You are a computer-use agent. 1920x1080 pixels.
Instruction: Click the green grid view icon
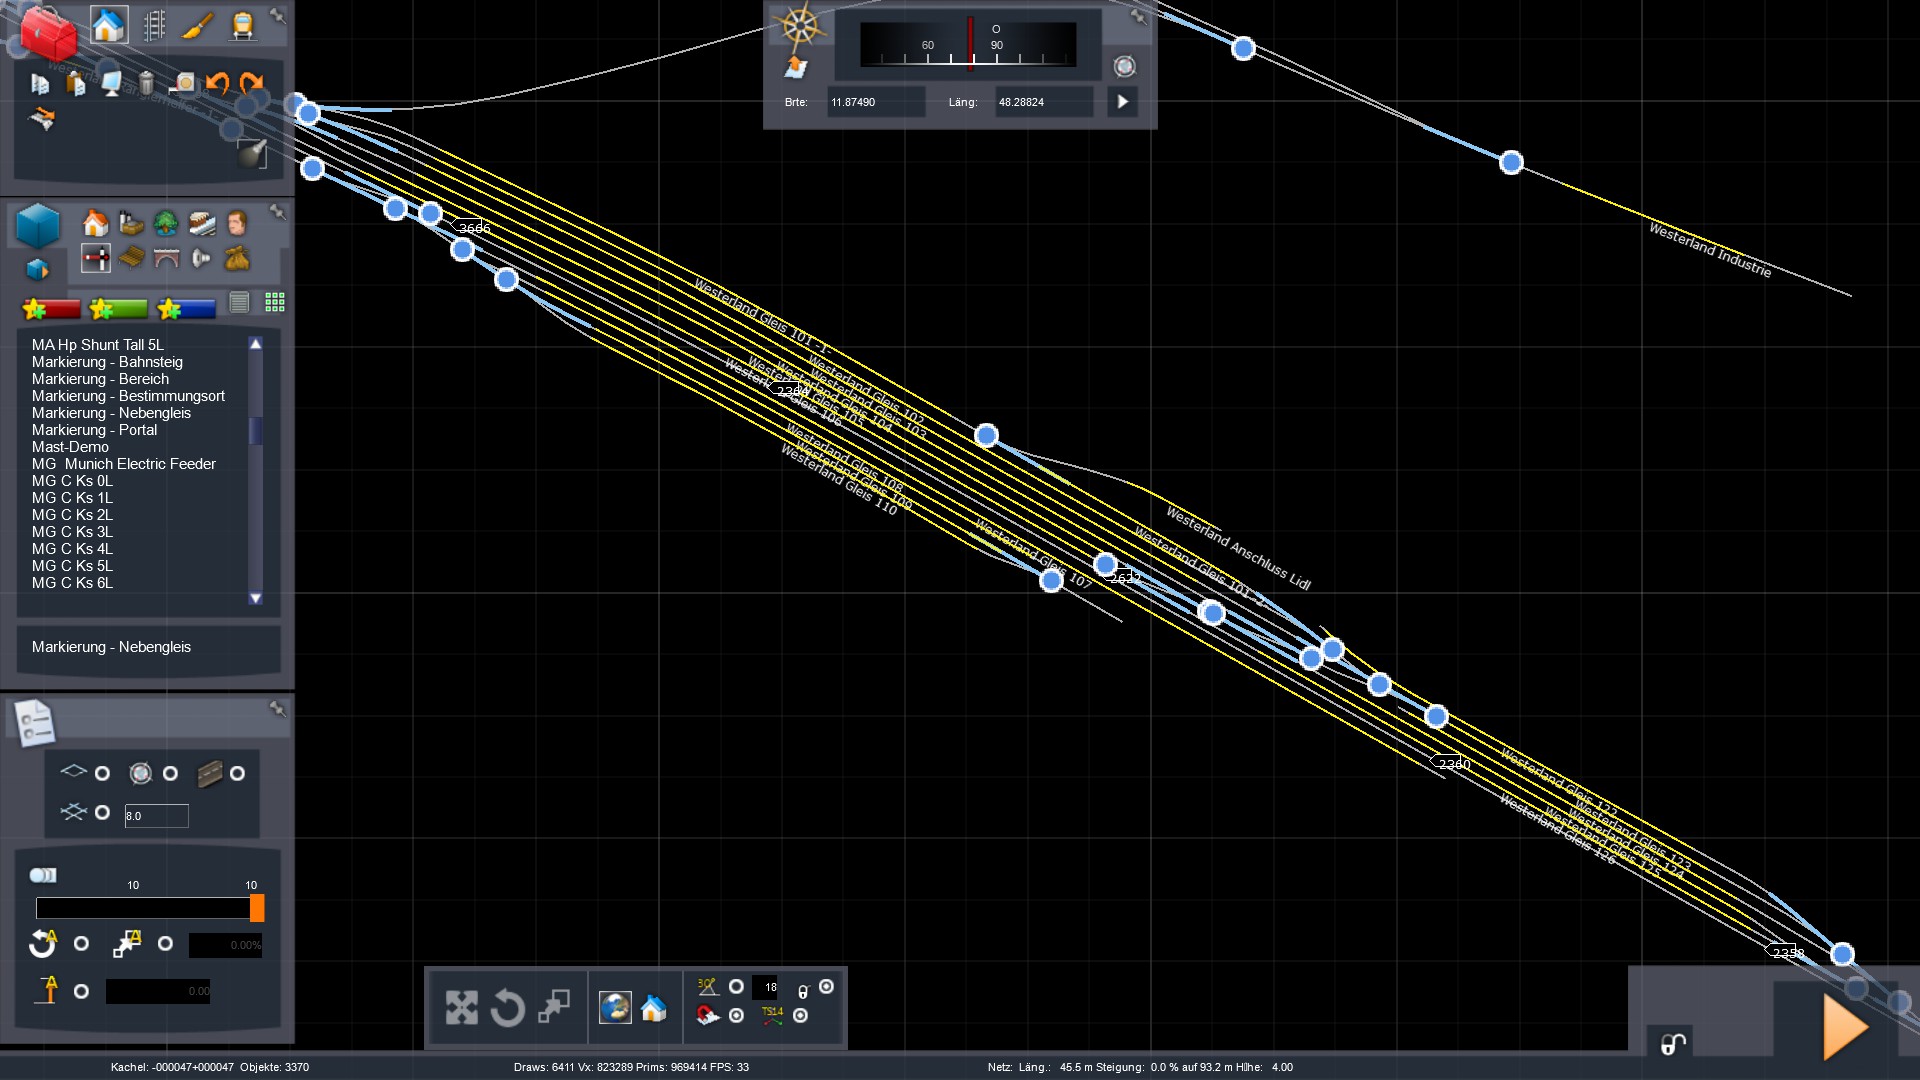(275, 303)
